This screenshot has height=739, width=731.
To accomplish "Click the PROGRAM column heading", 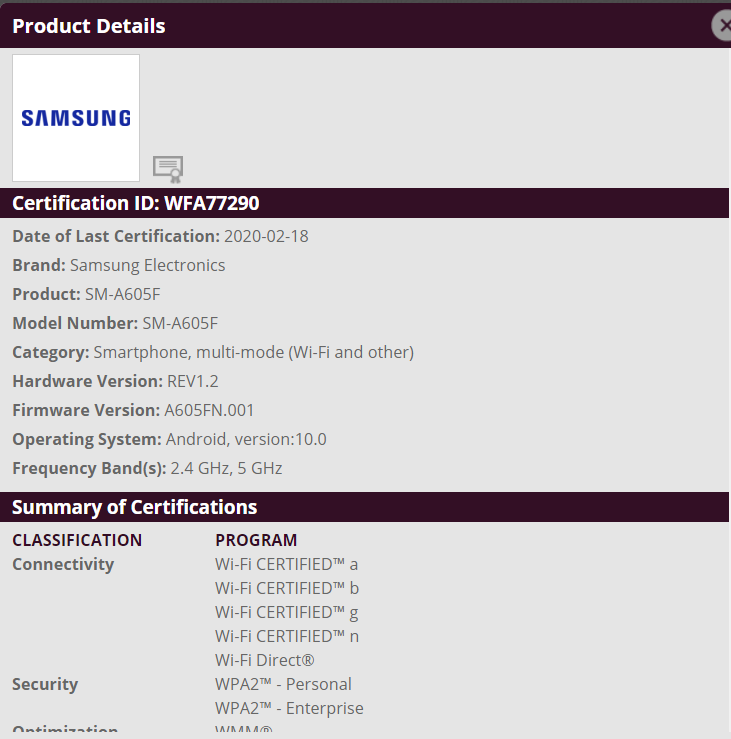I will (256, 541).
